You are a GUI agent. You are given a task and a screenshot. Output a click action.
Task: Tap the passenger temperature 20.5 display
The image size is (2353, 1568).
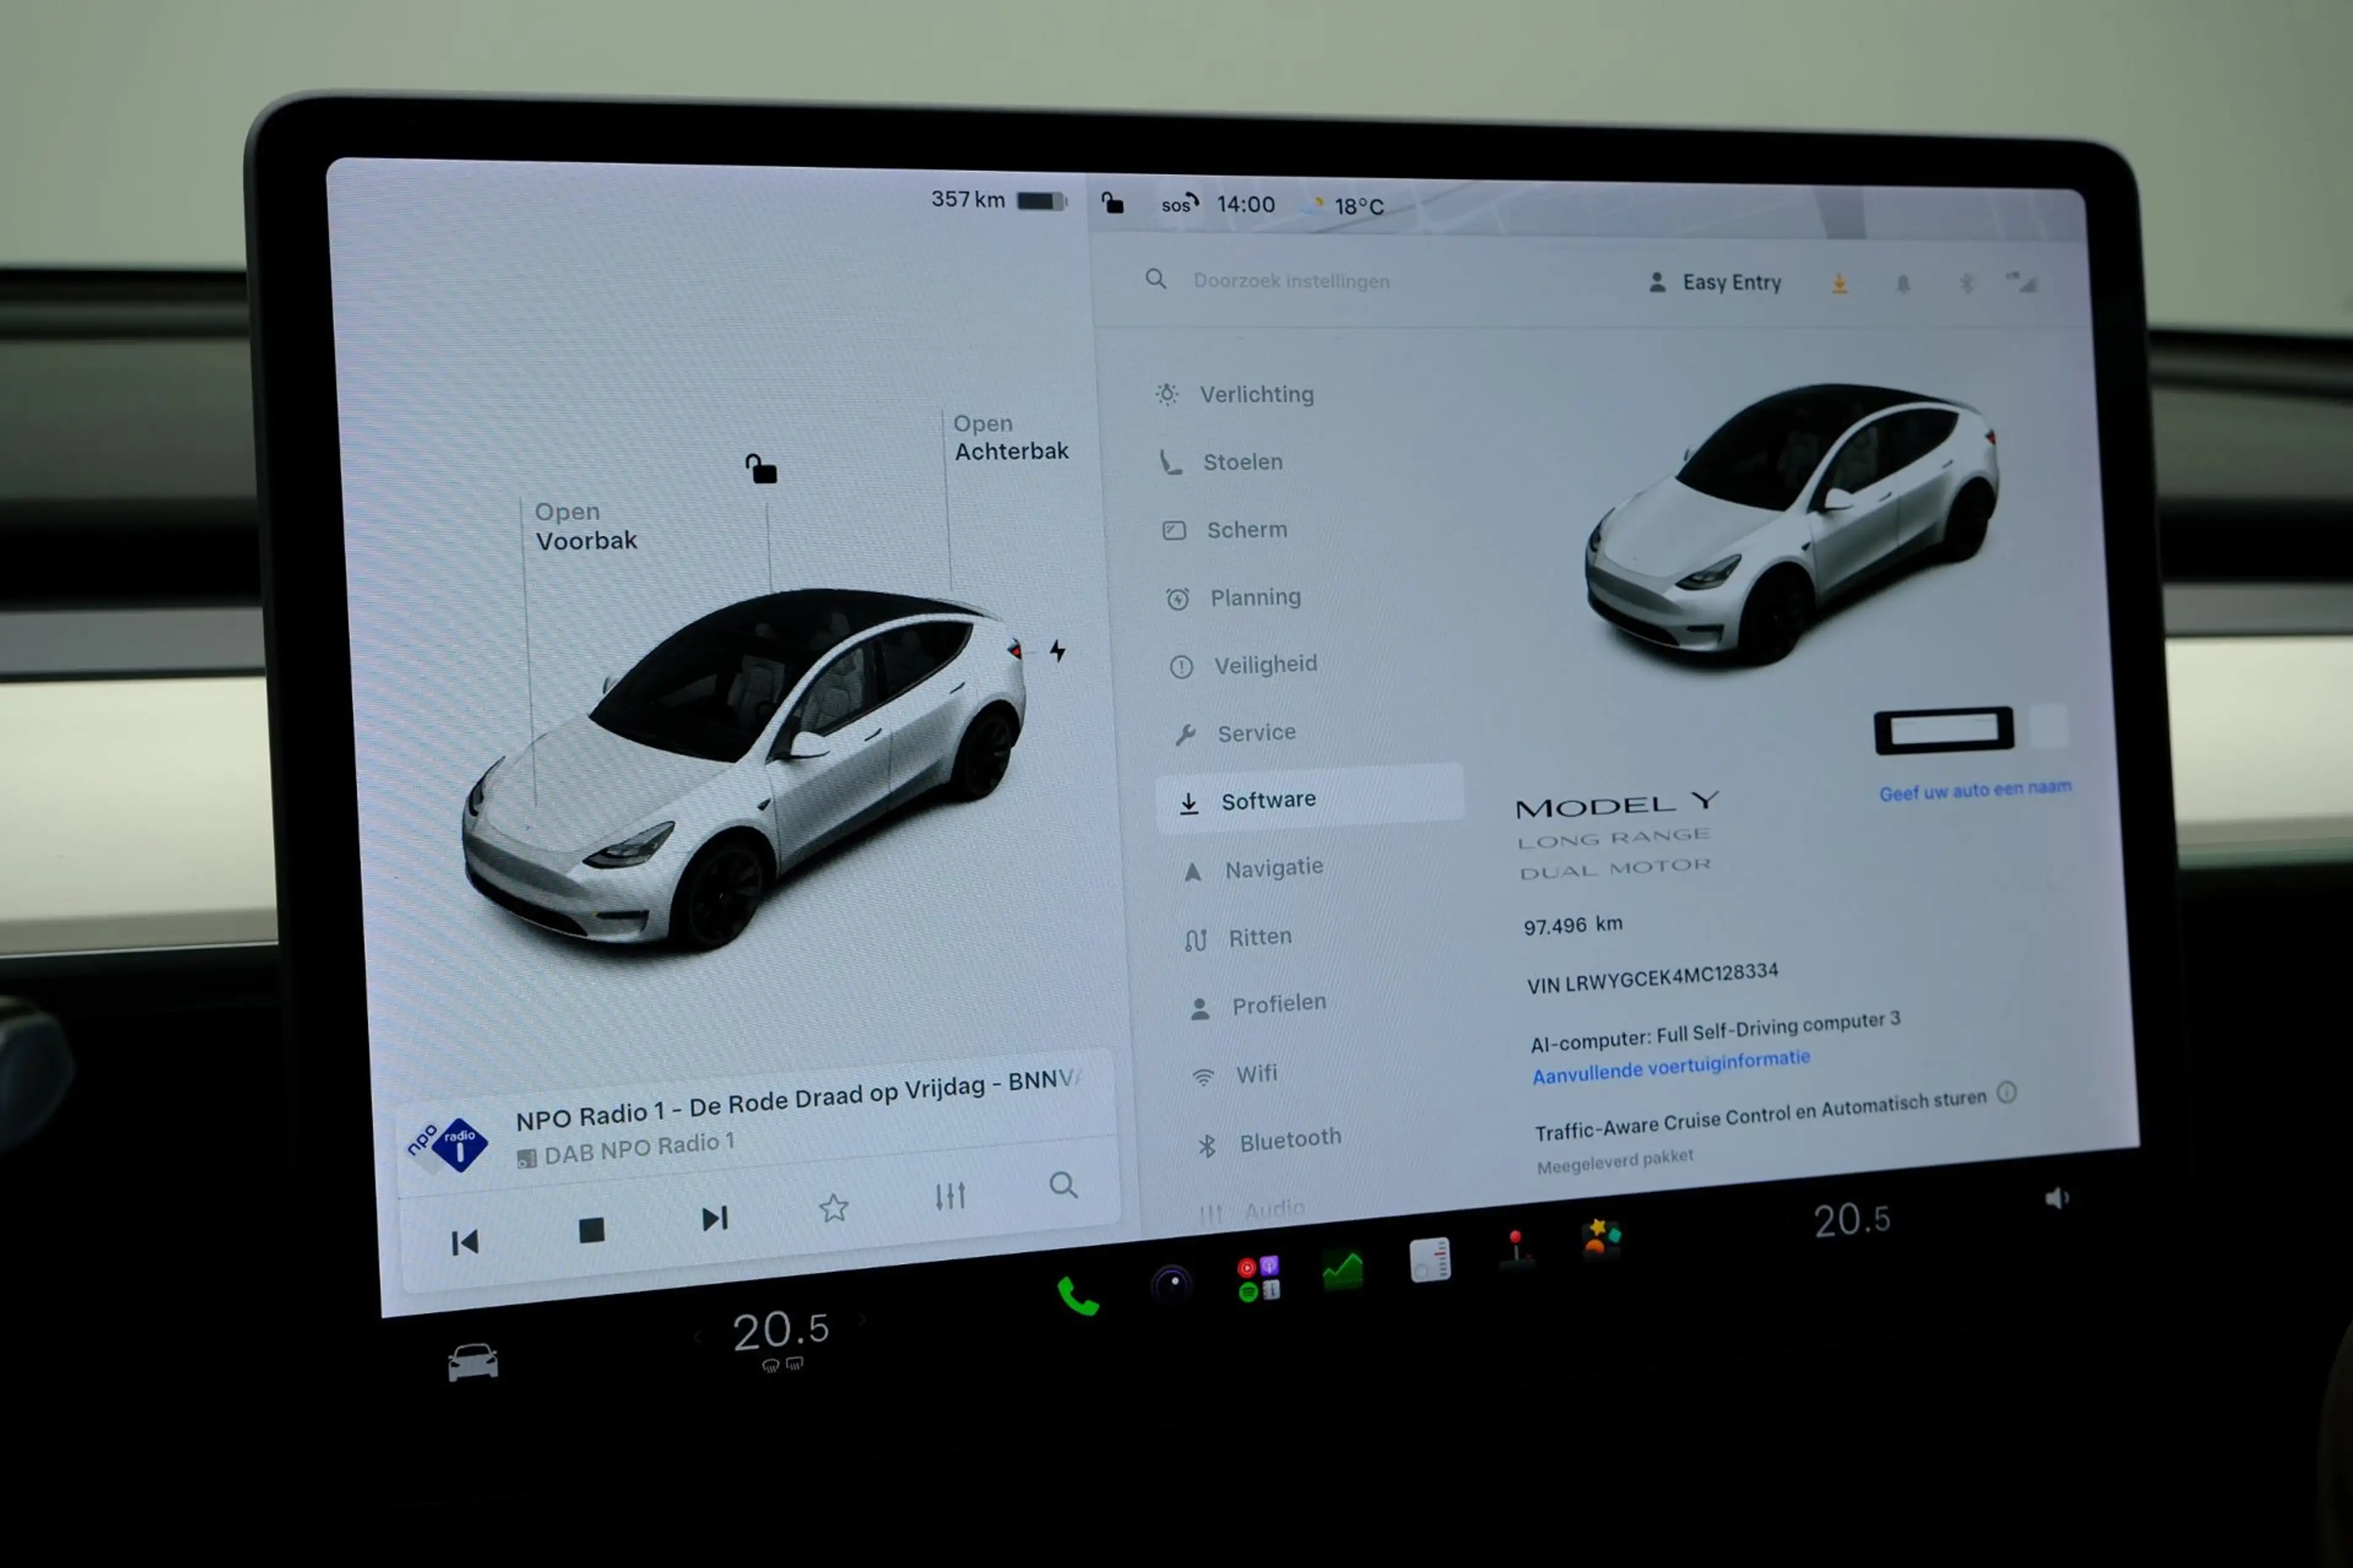point(1852,1220)
